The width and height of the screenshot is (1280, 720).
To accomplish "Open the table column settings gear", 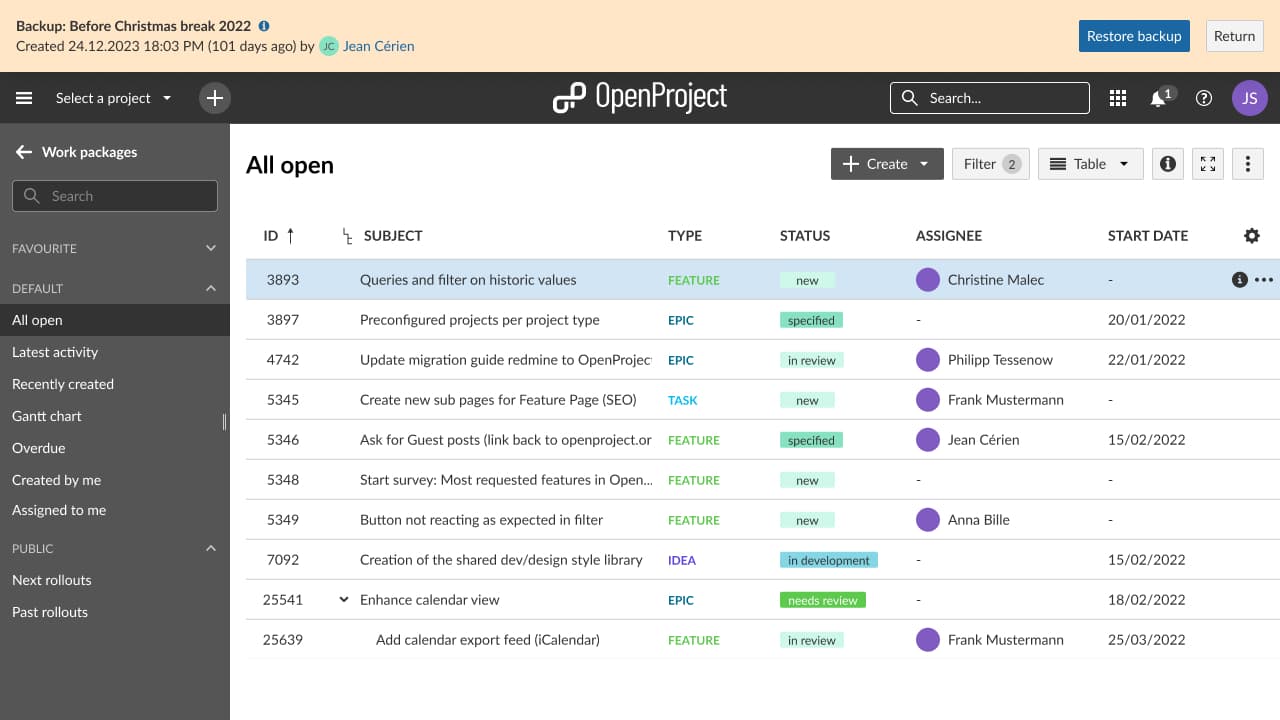I will (x=1251, y=235).
